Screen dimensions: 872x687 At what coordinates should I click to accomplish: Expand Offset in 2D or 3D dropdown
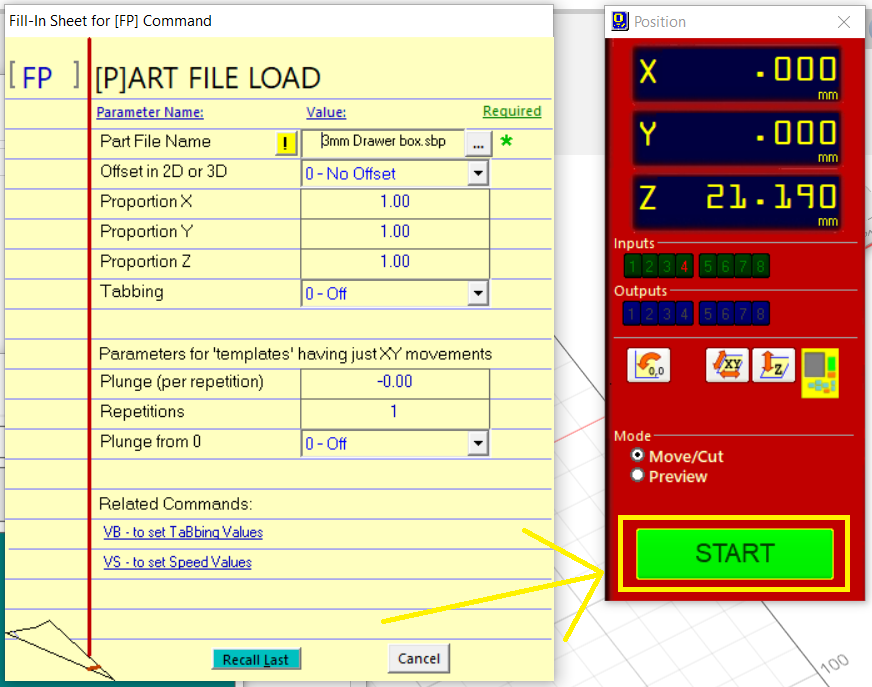click(478, 174)
